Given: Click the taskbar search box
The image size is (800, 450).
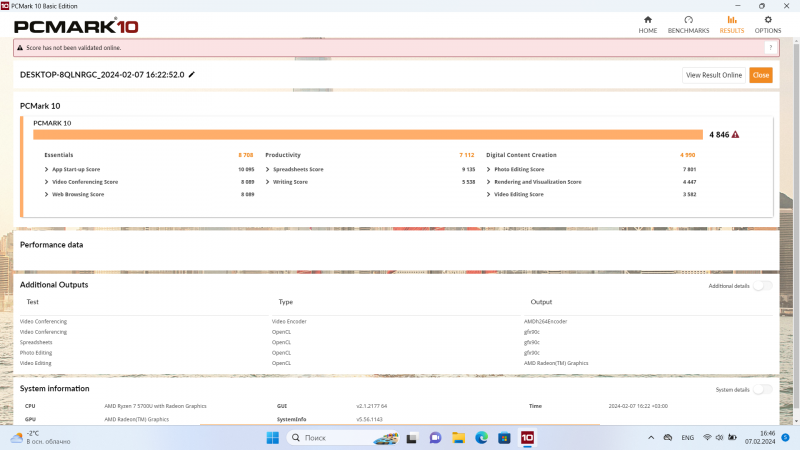Looking at the screenshot, I should [344, 438].
